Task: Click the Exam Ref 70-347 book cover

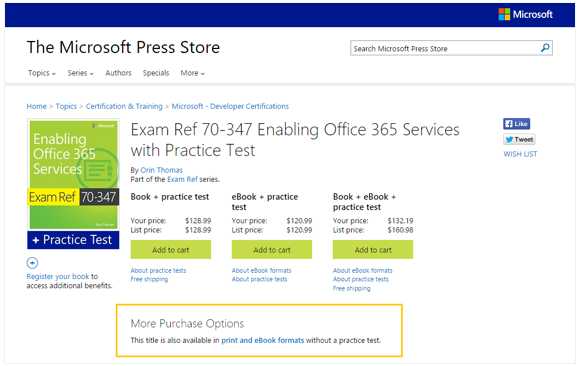Action: (73, 184)
